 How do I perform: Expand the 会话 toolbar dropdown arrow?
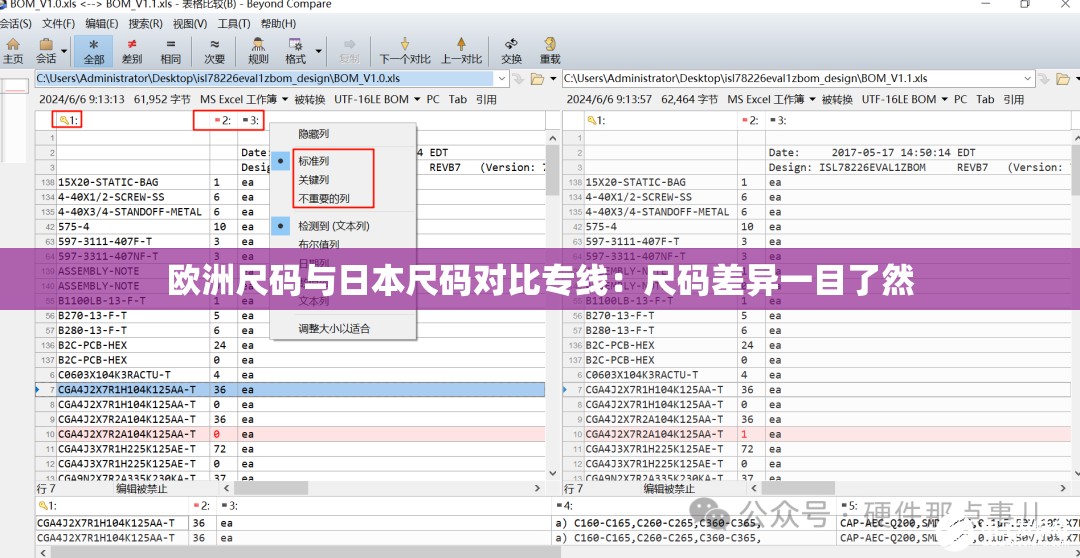tap(64, 51)
